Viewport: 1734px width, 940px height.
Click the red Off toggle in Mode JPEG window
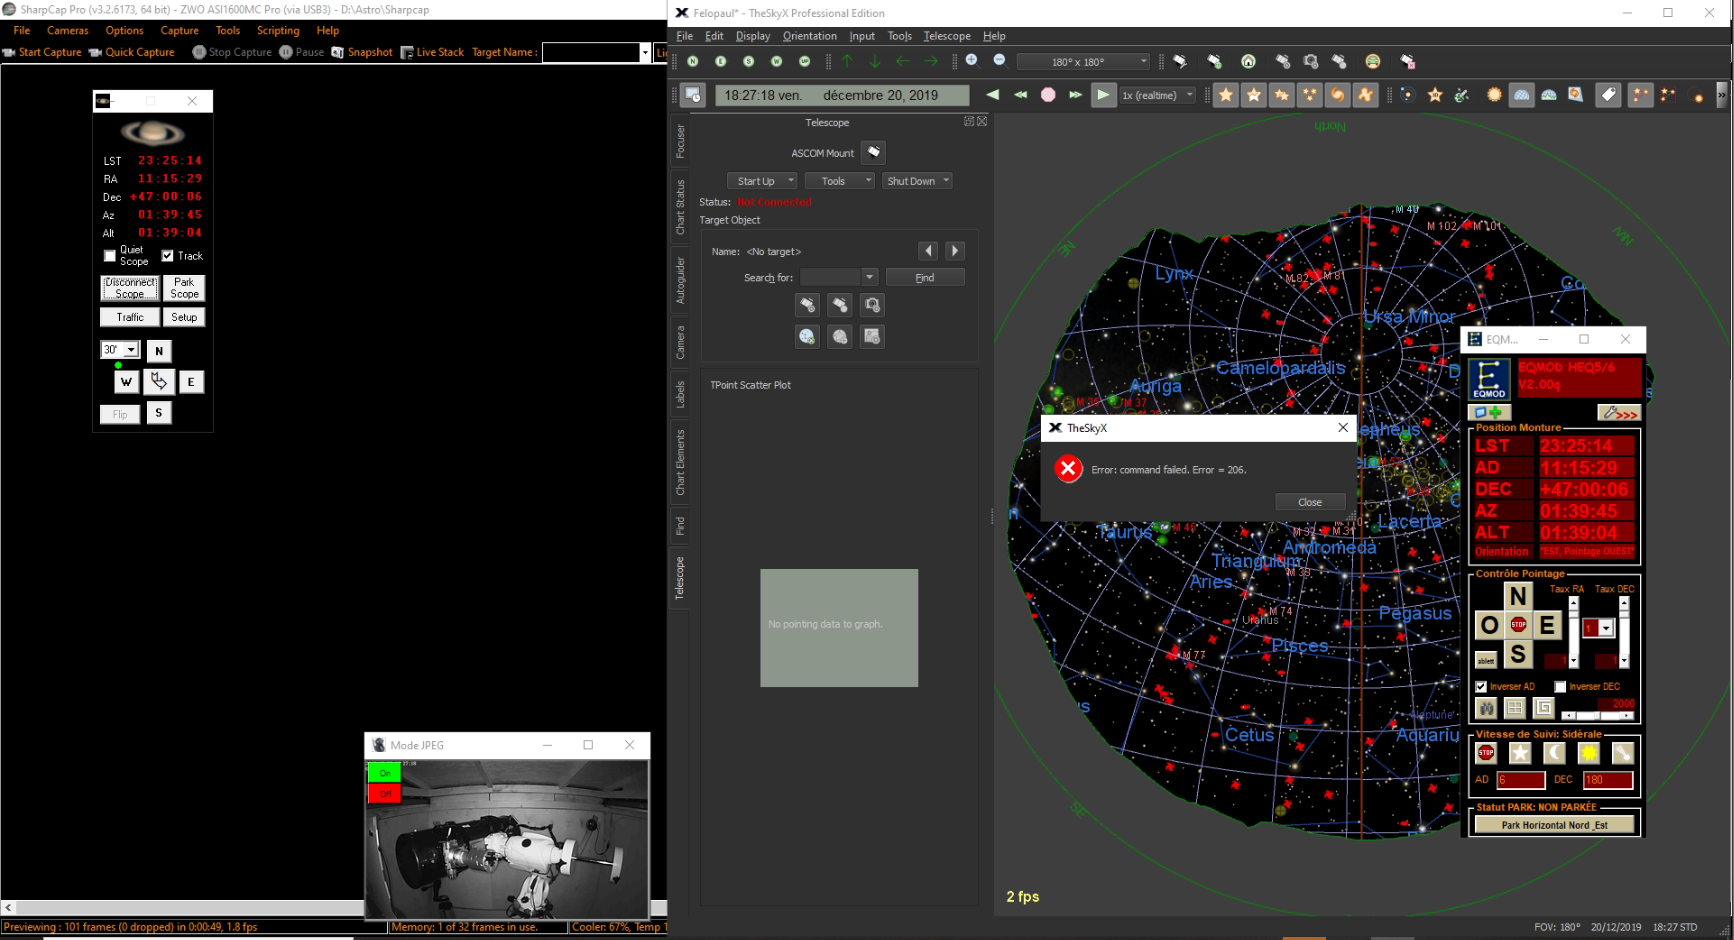385,793
